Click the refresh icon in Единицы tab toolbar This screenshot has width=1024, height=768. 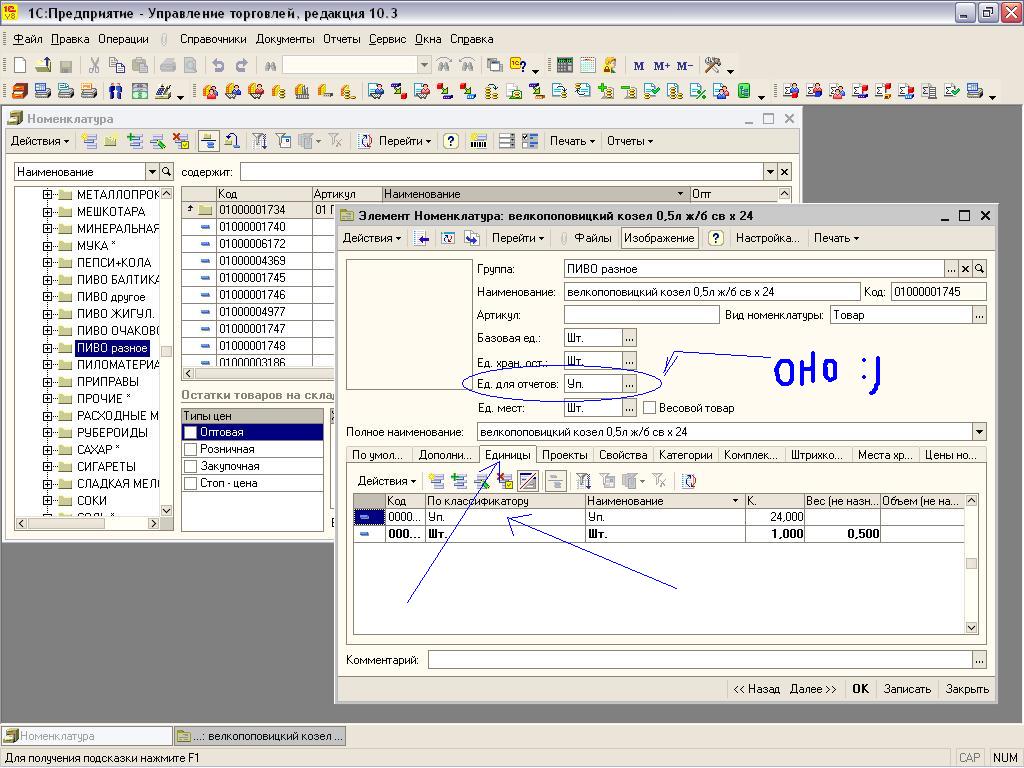(x=689, y=481)
